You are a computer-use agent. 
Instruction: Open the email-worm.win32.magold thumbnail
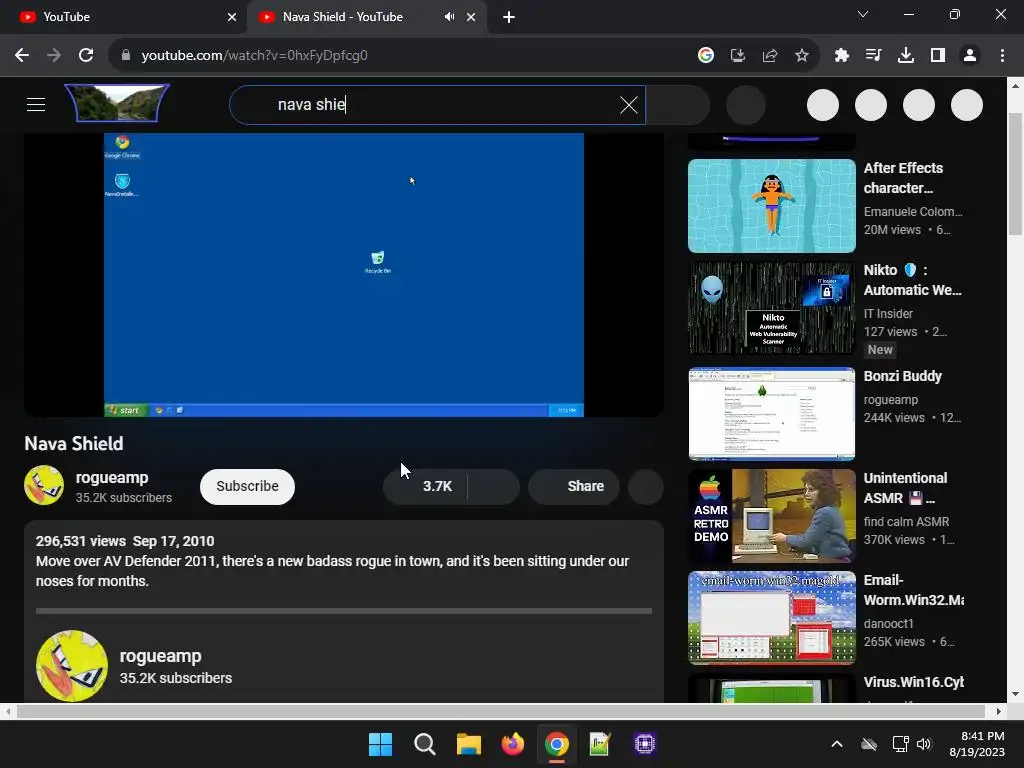[x=771, y=618]
